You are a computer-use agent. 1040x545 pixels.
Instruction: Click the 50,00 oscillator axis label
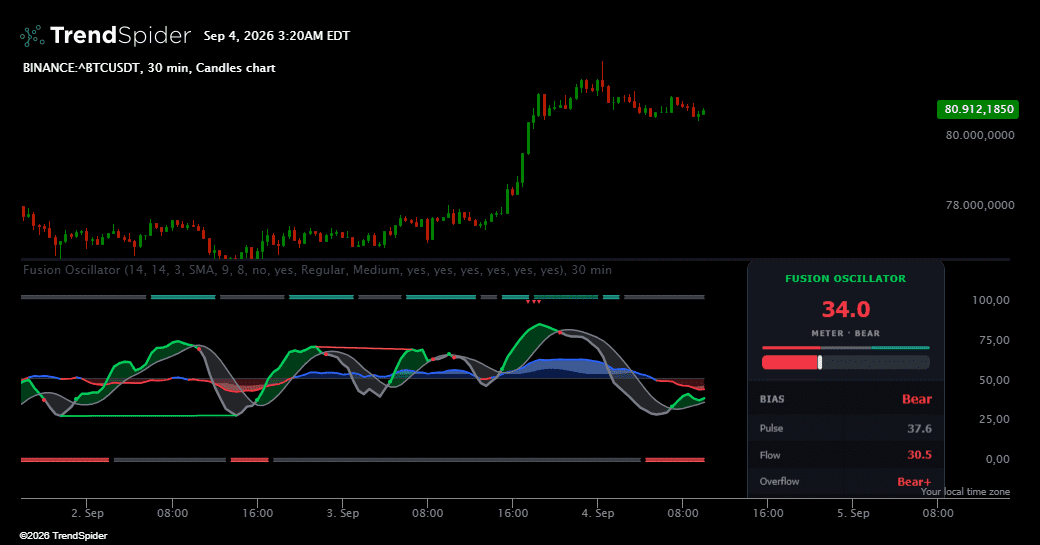[994, 380]
